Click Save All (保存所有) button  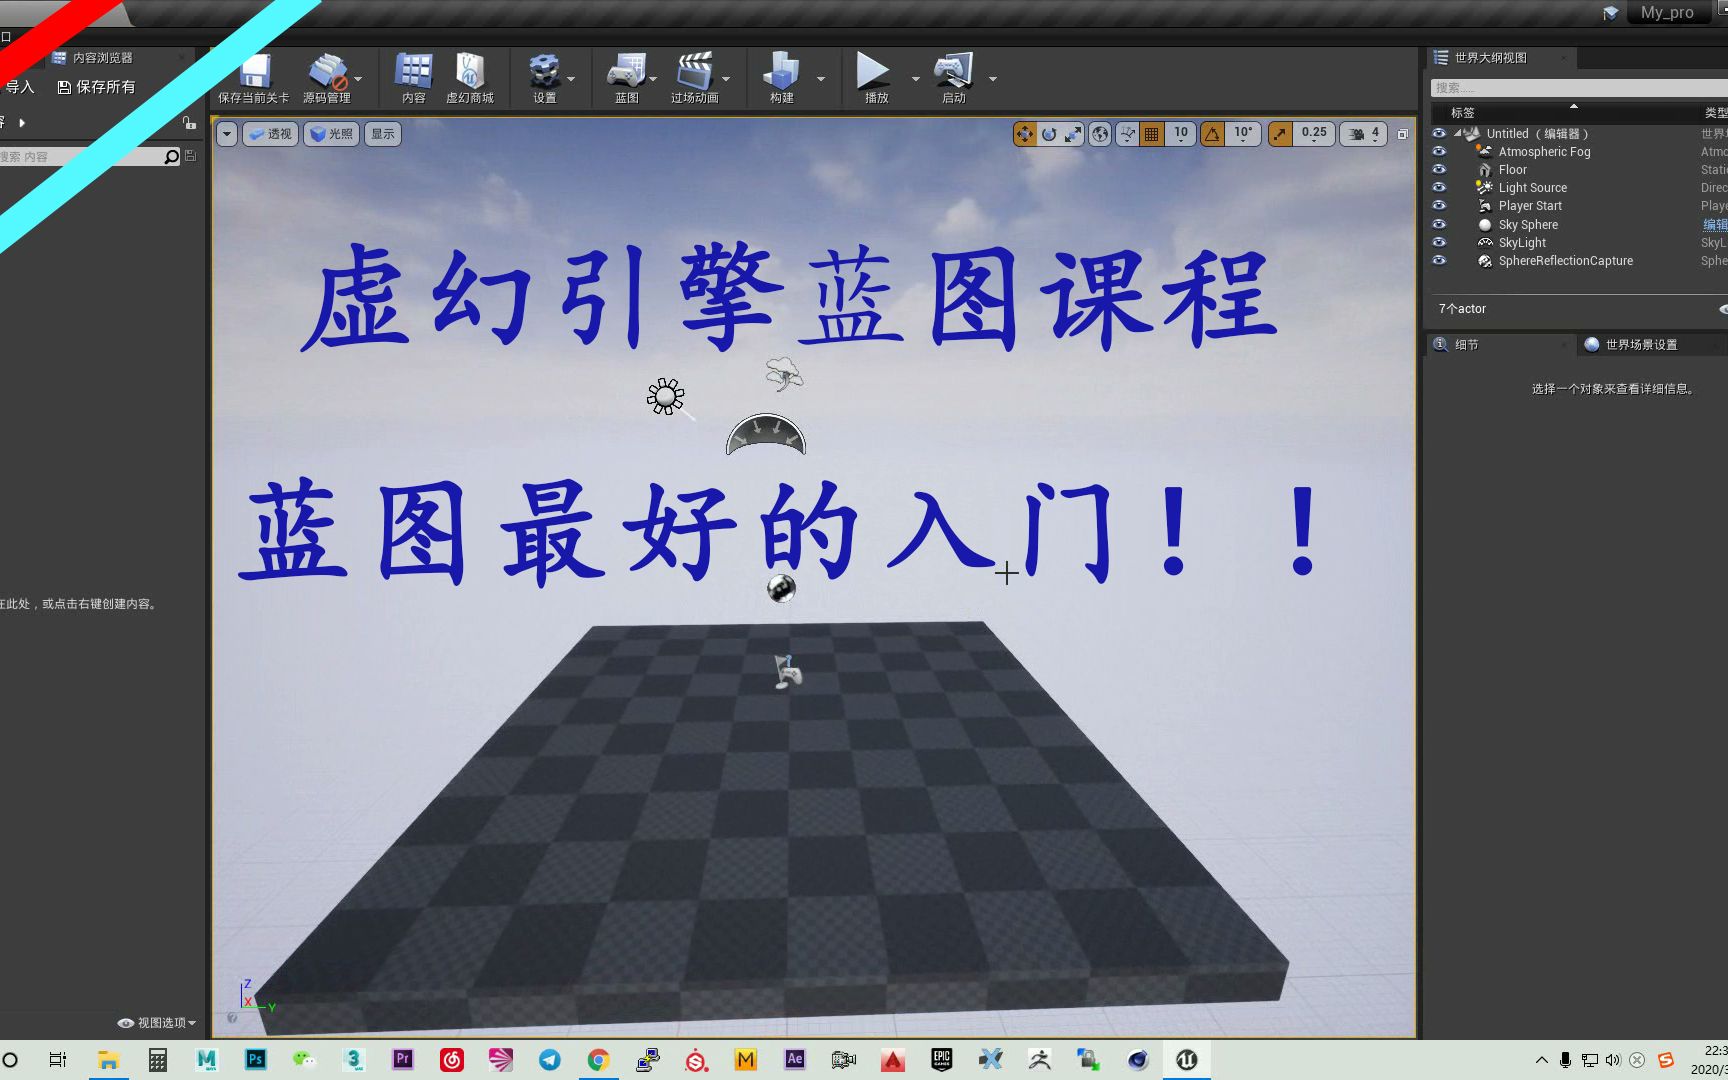point(96,87)
